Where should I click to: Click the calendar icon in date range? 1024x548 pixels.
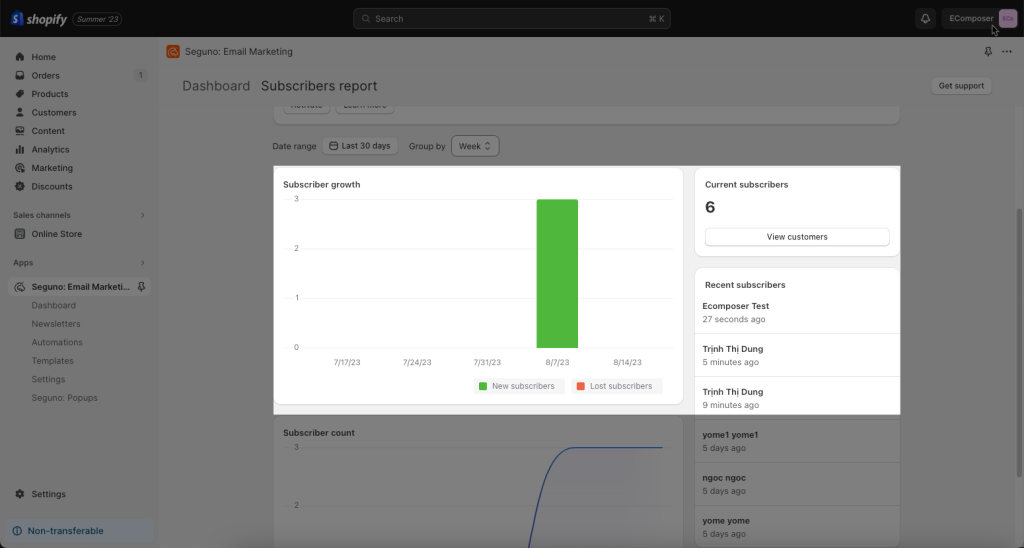(x=333, y=146)
